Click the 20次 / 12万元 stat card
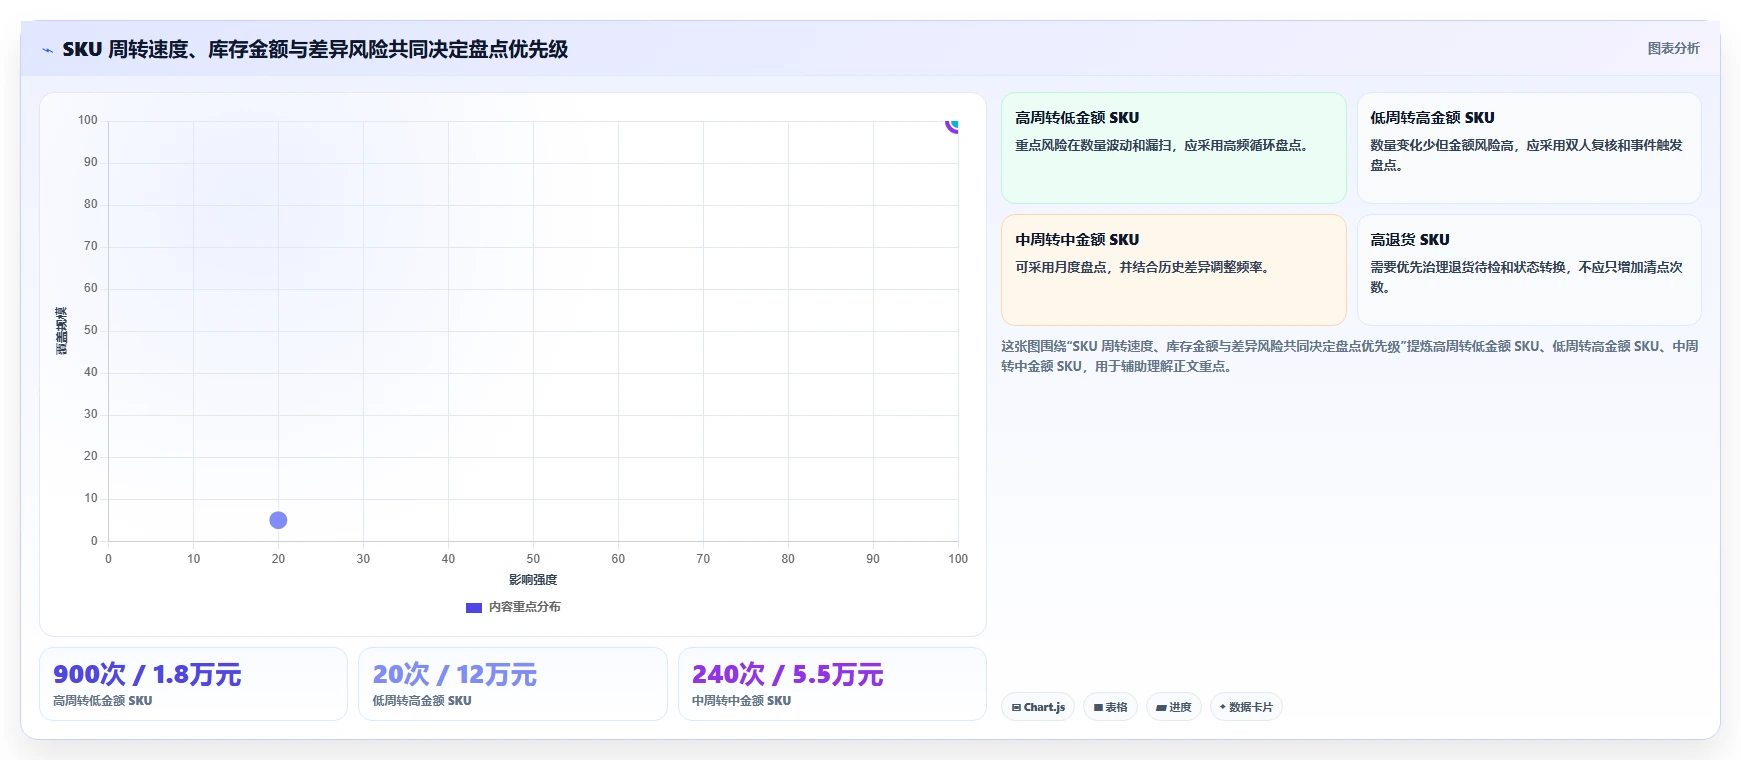 click(x=512, y=684)
